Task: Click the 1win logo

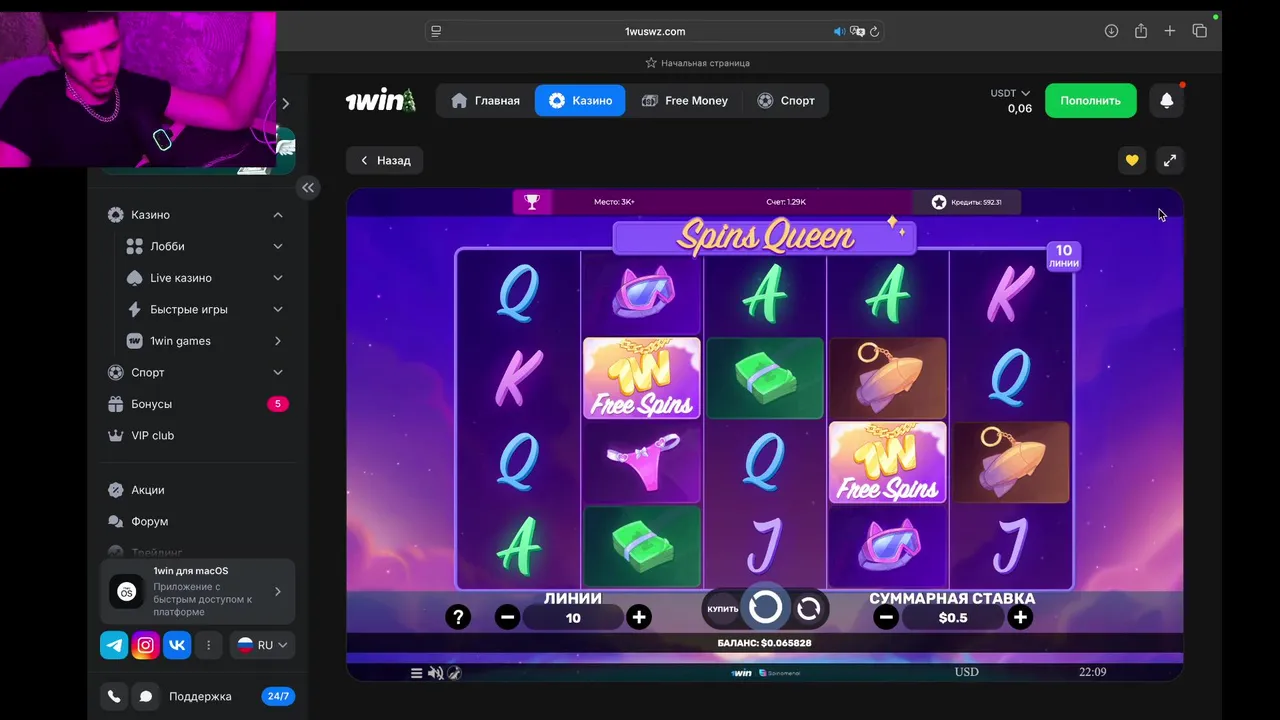Action: click(x=380, y=100)
